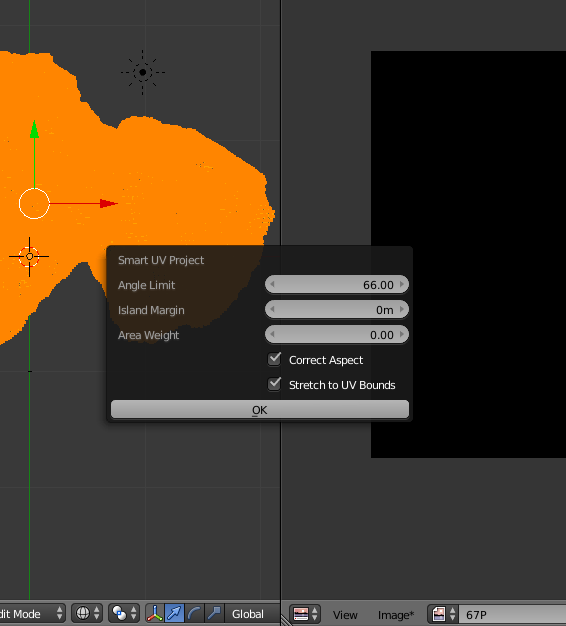Select the translate manipulator arrow icon

(174, 614)
